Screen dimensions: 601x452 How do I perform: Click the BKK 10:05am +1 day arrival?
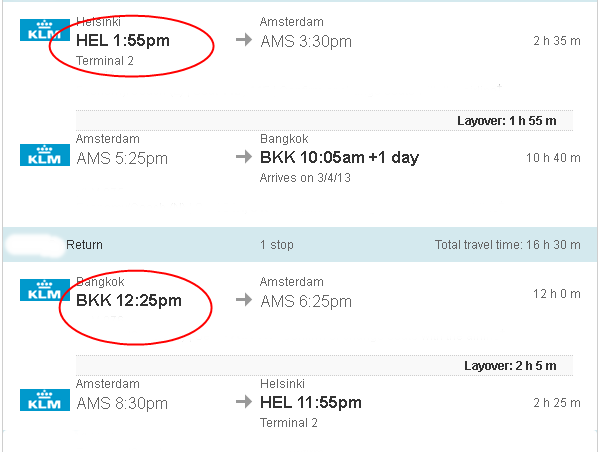click(x=340, y=157)
